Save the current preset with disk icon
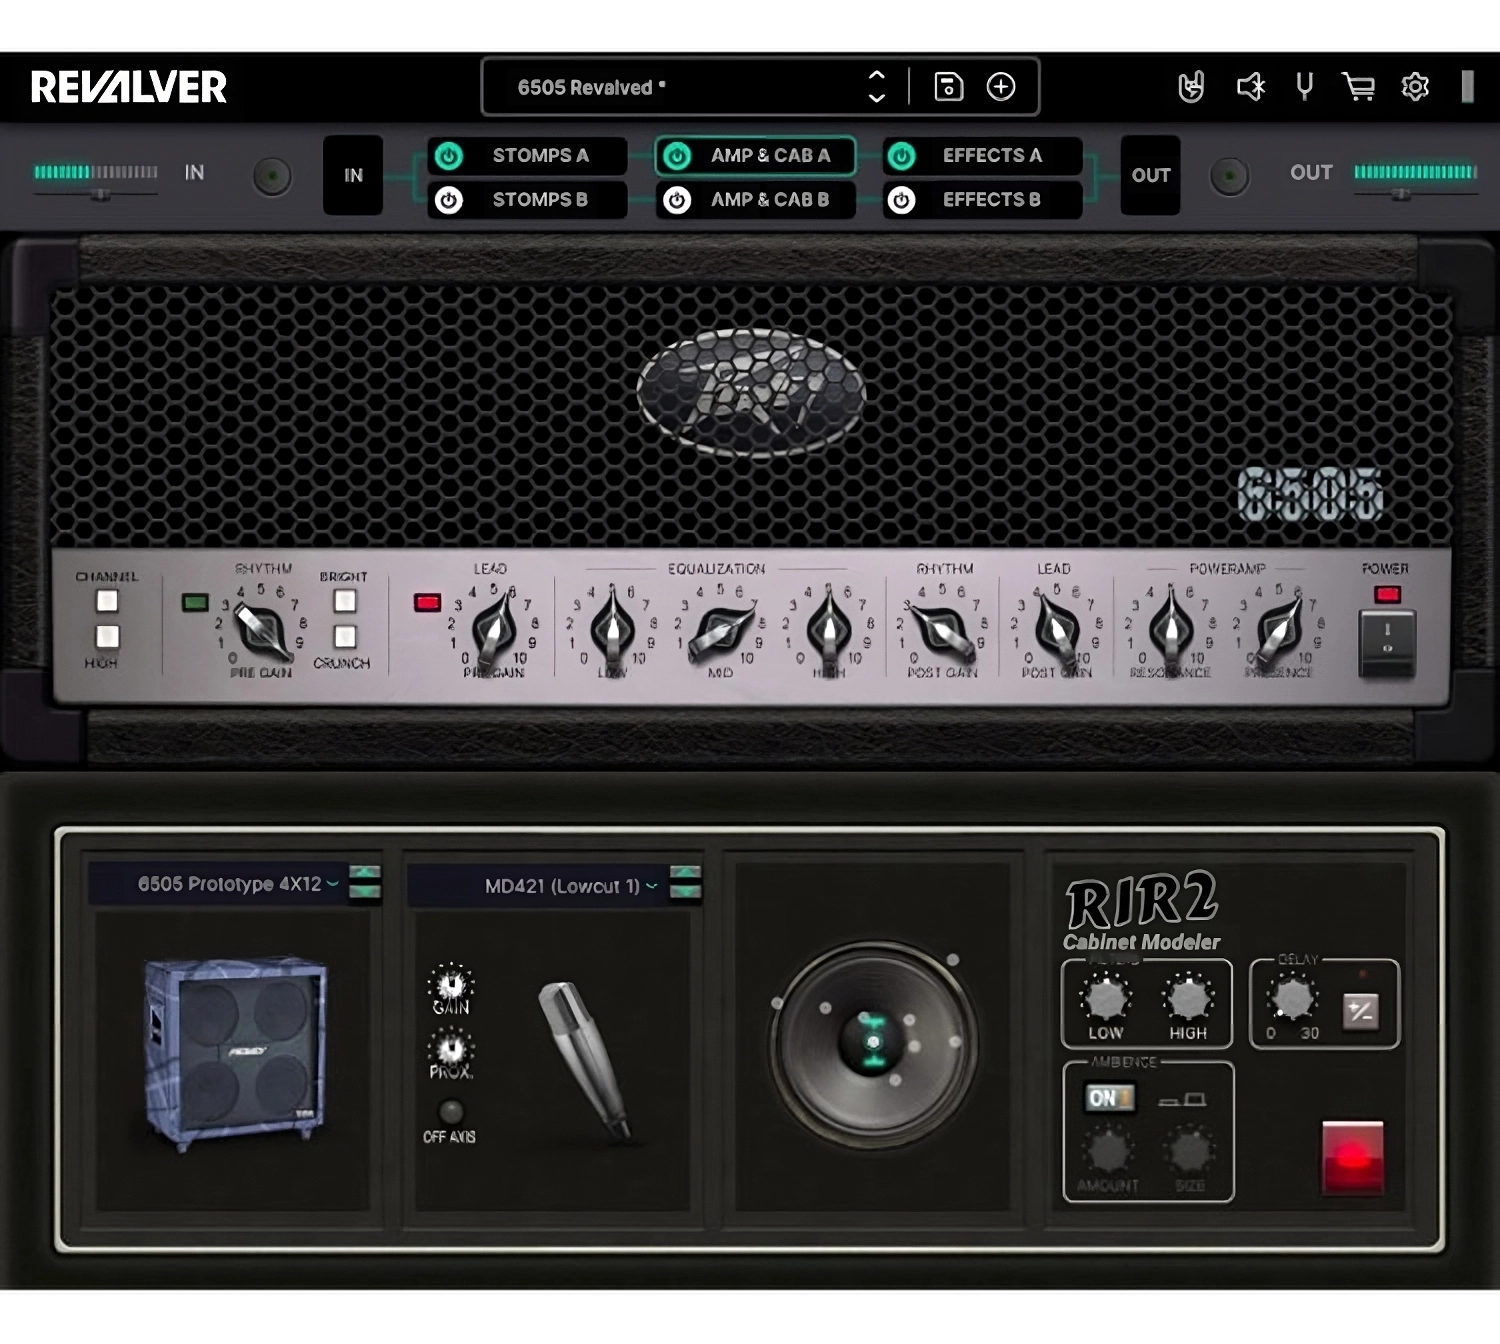Image resolution: width=1500 pixels, height=1344 pixels. click(x=948, y=87)
